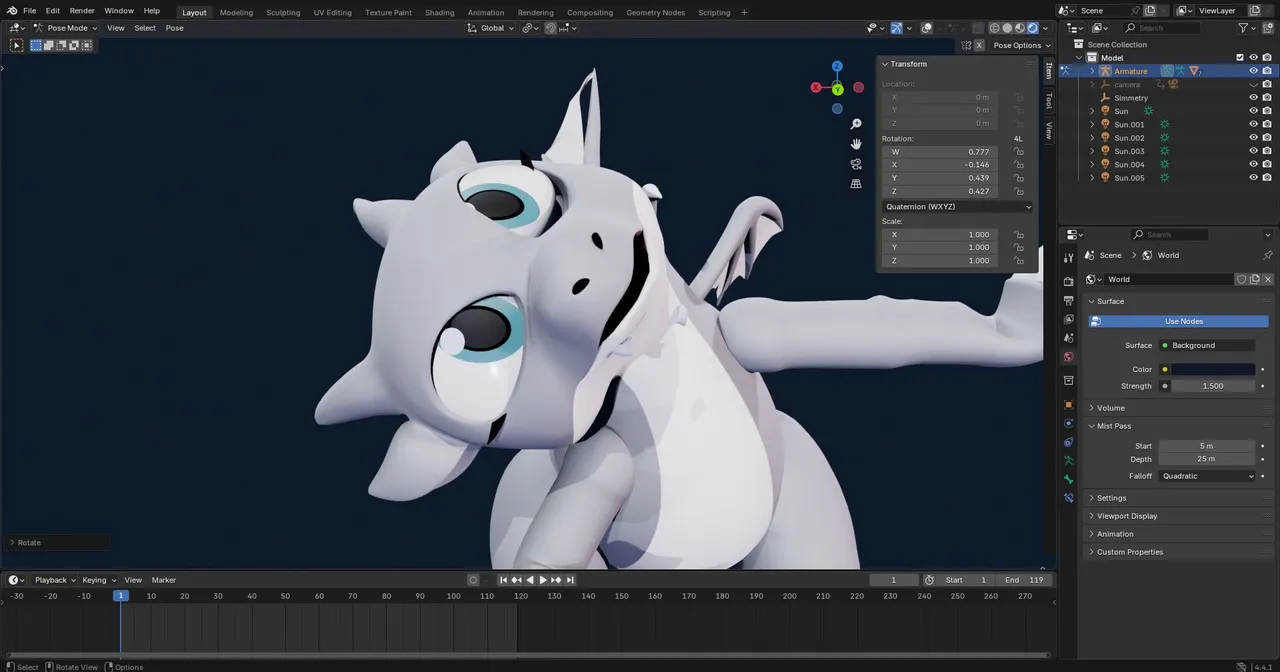1280x672 pixels.
Task: Click the blue Z axis of the navigation gizmo
Action: click(x=837, y=66)
